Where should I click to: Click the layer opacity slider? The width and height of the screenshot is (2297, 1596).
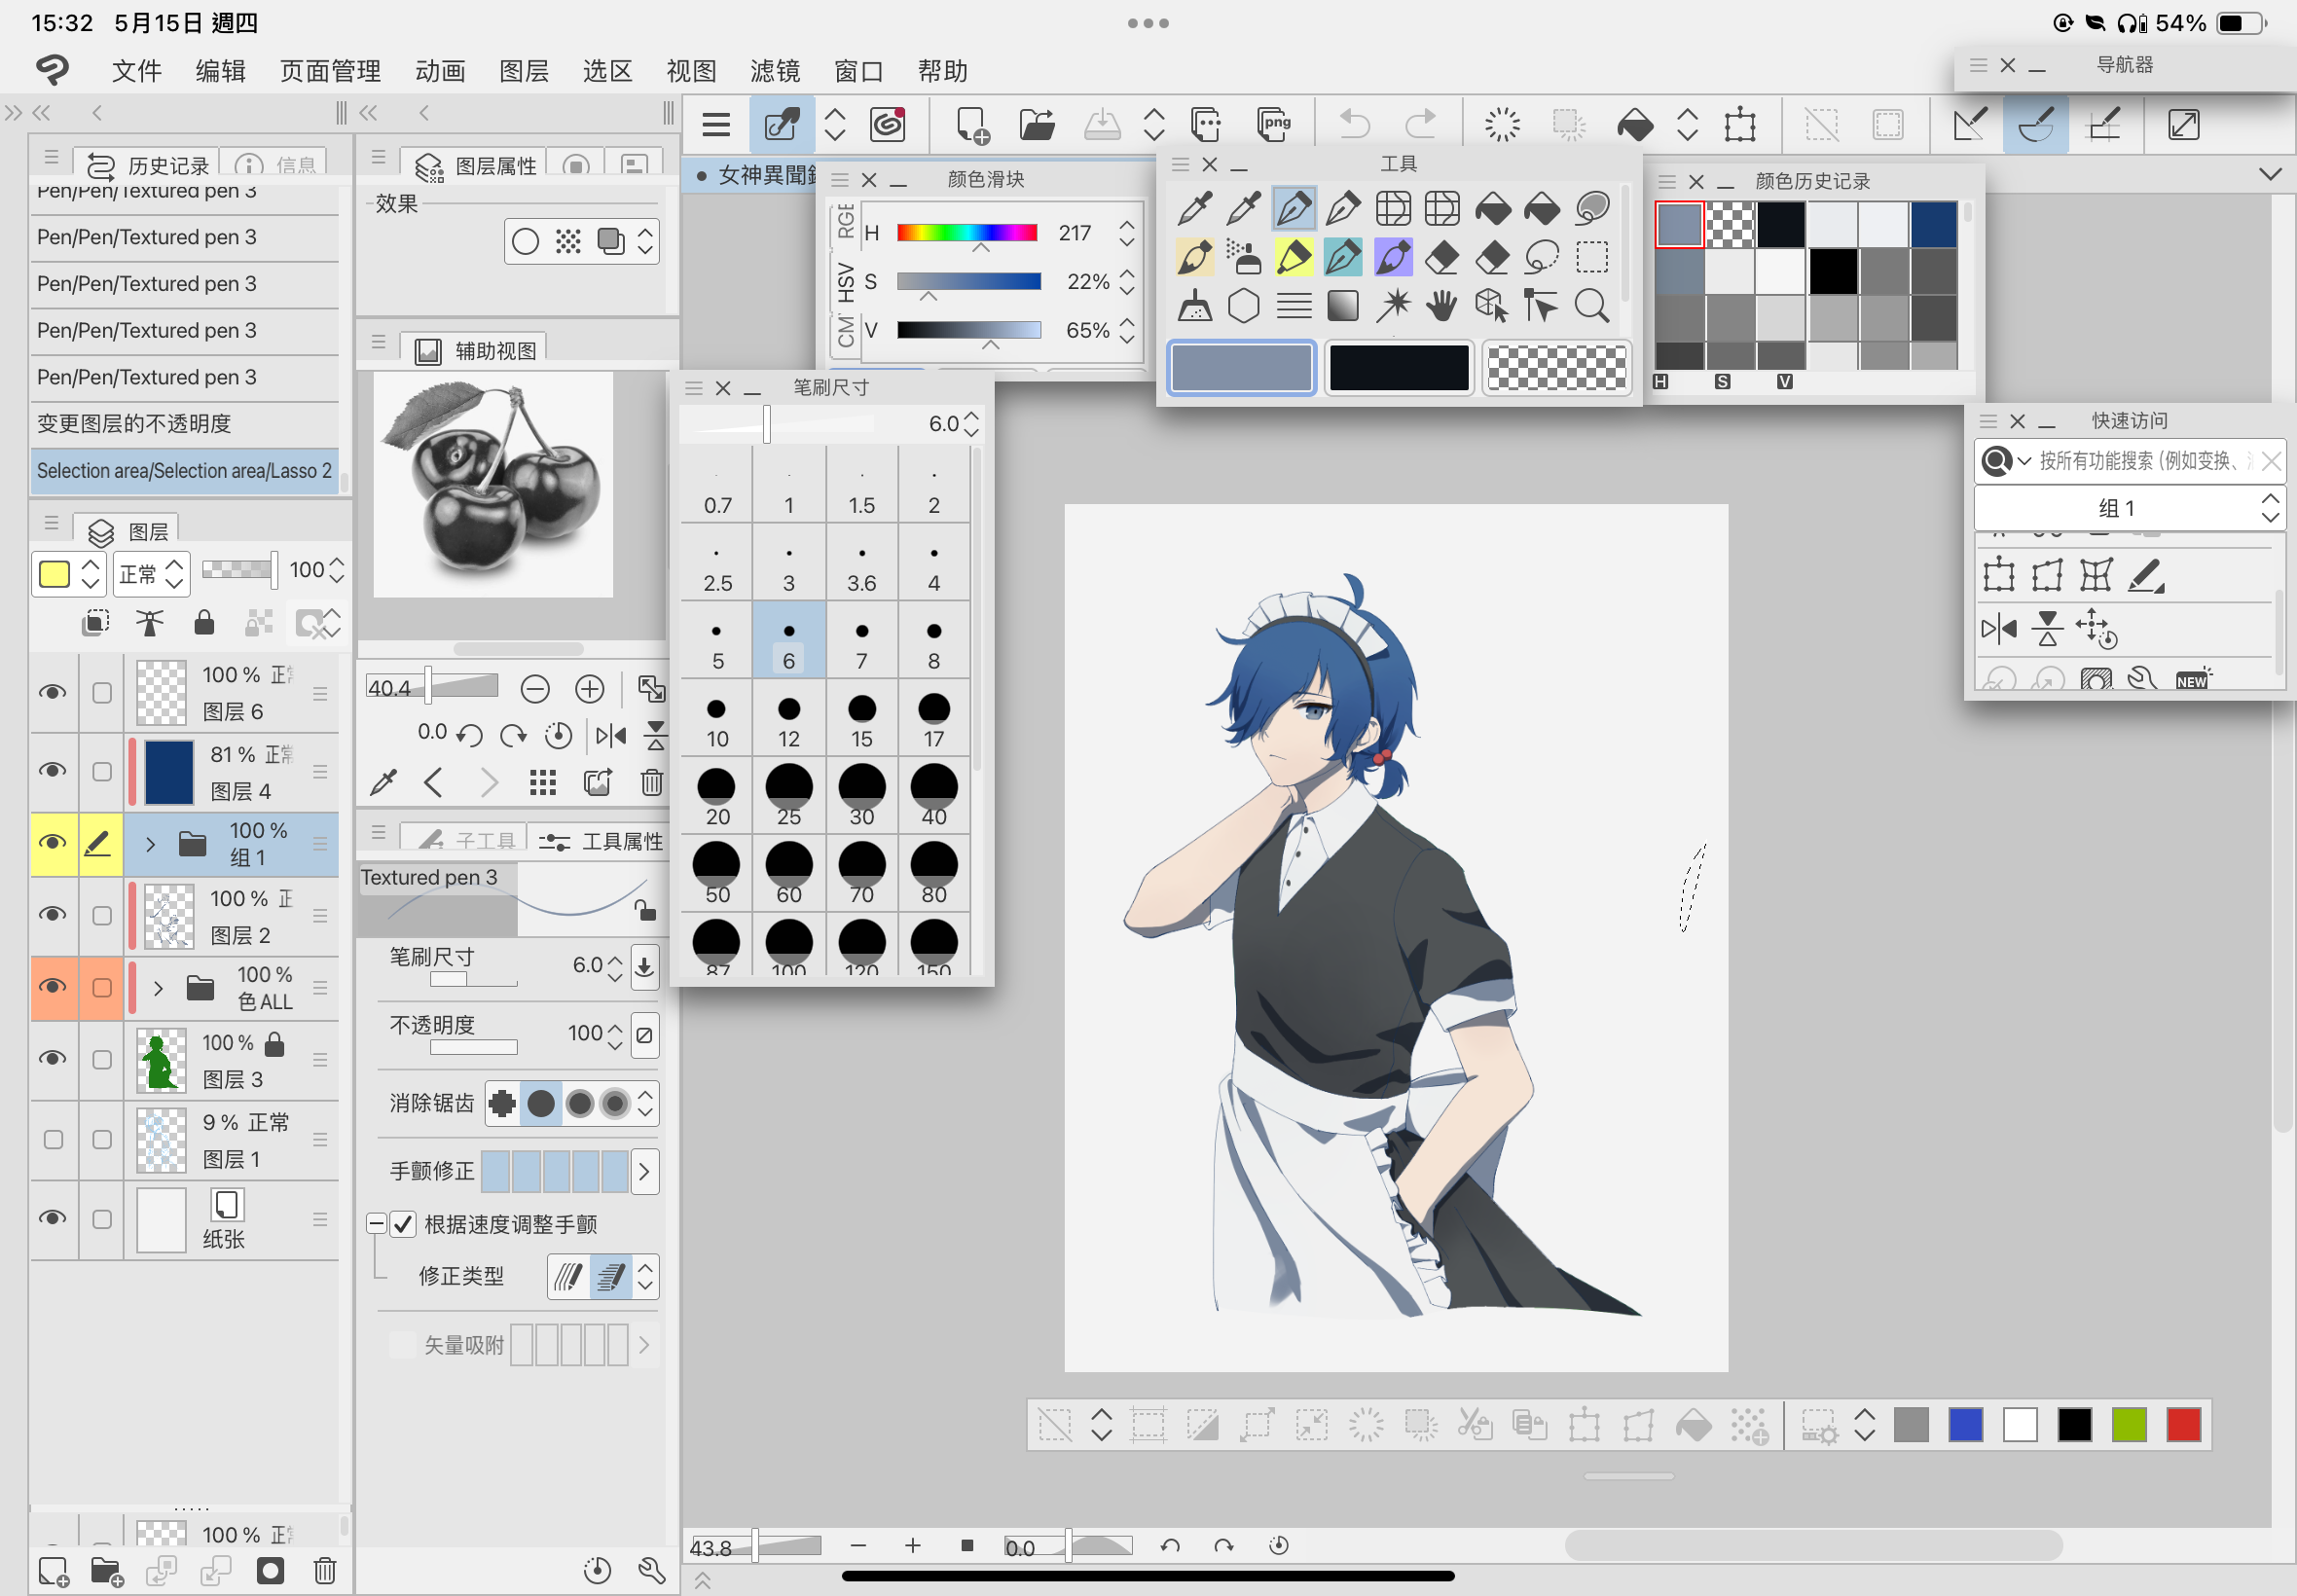click(x=239, y=569)
